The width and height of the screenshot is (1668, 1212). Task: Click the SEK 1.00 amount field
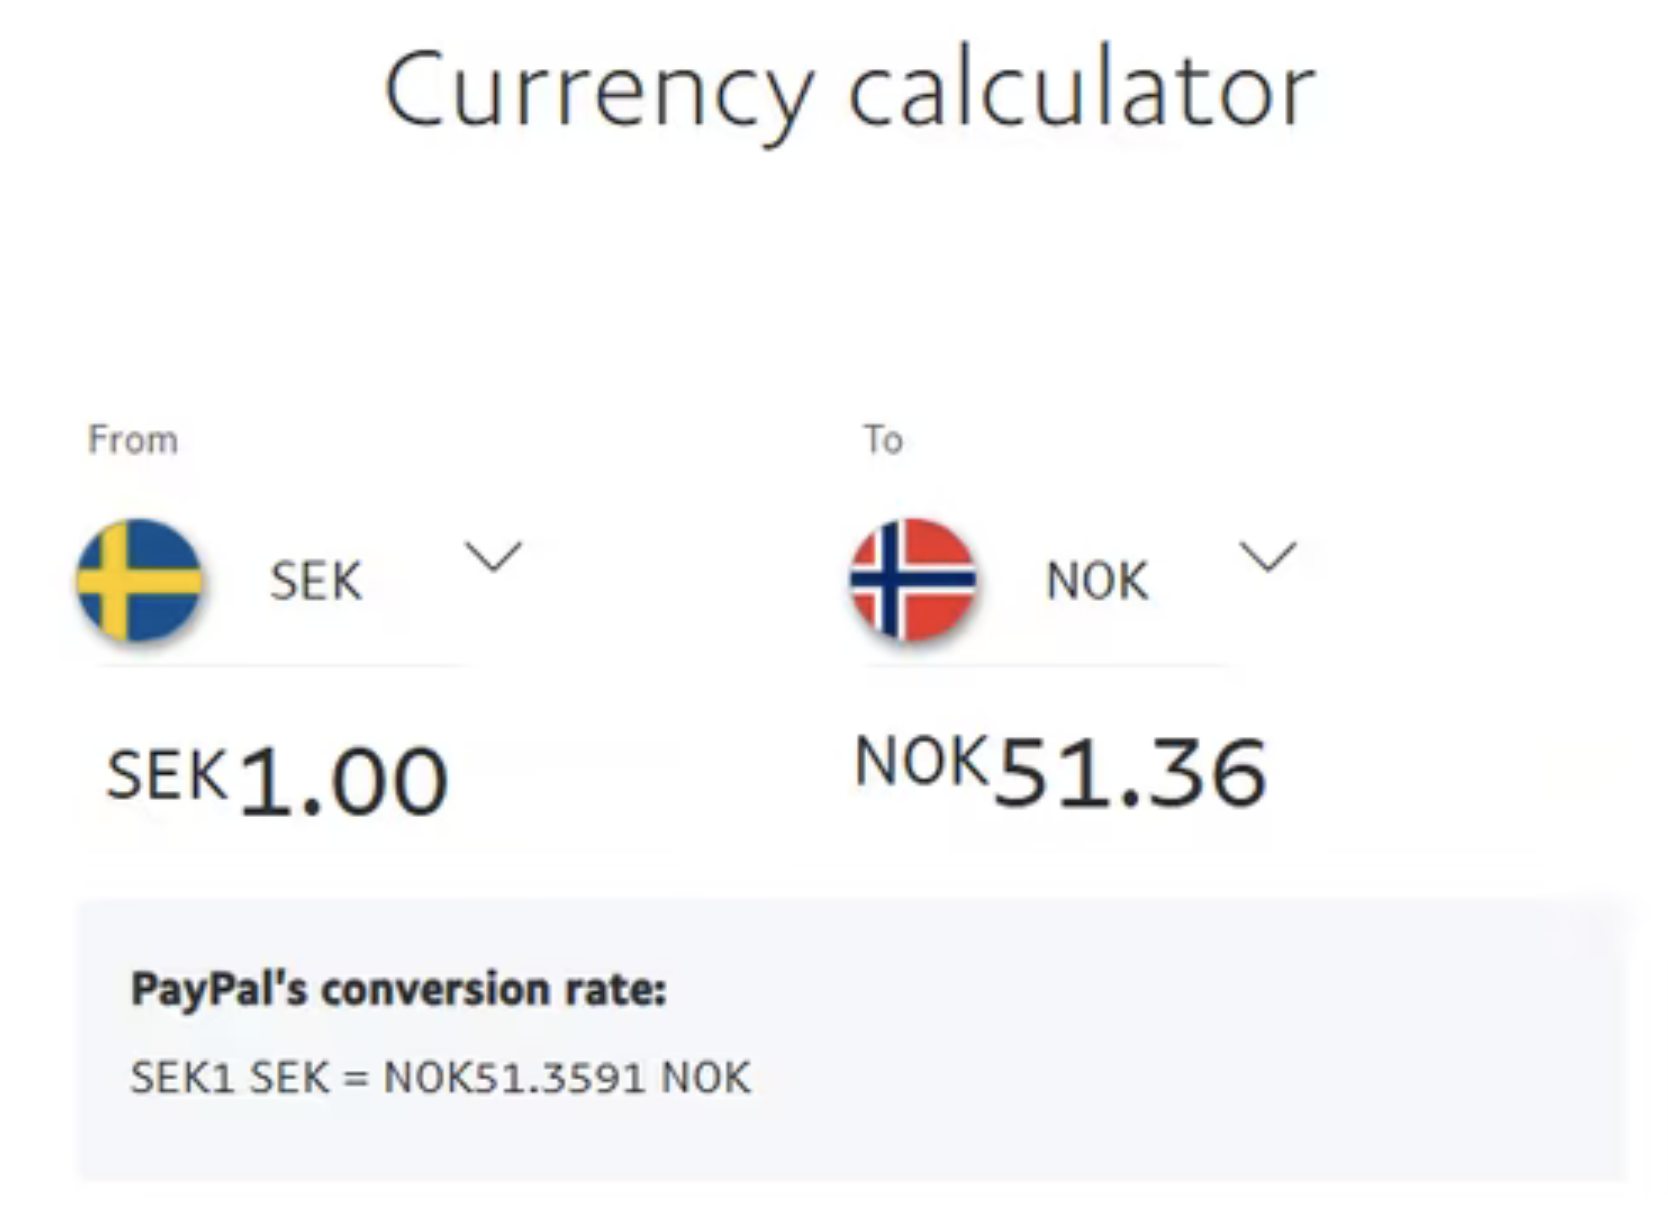pyautogui.click(x=277, y=780)
